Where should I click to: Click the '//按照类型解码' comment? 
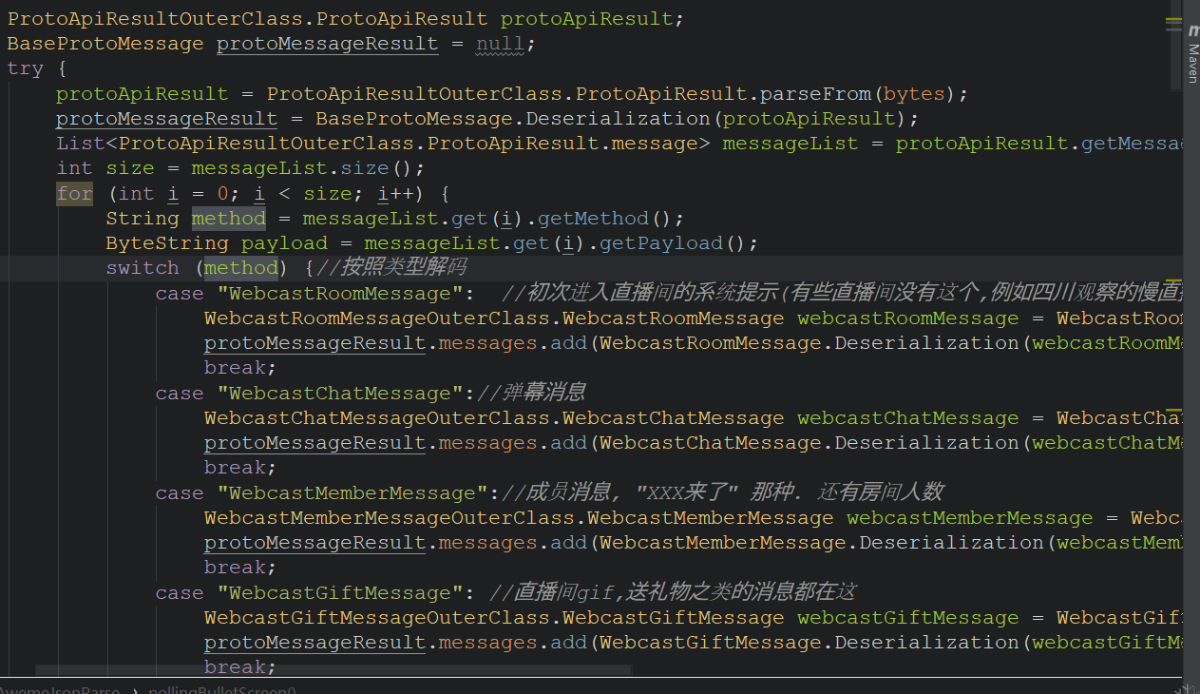[391, 268]
